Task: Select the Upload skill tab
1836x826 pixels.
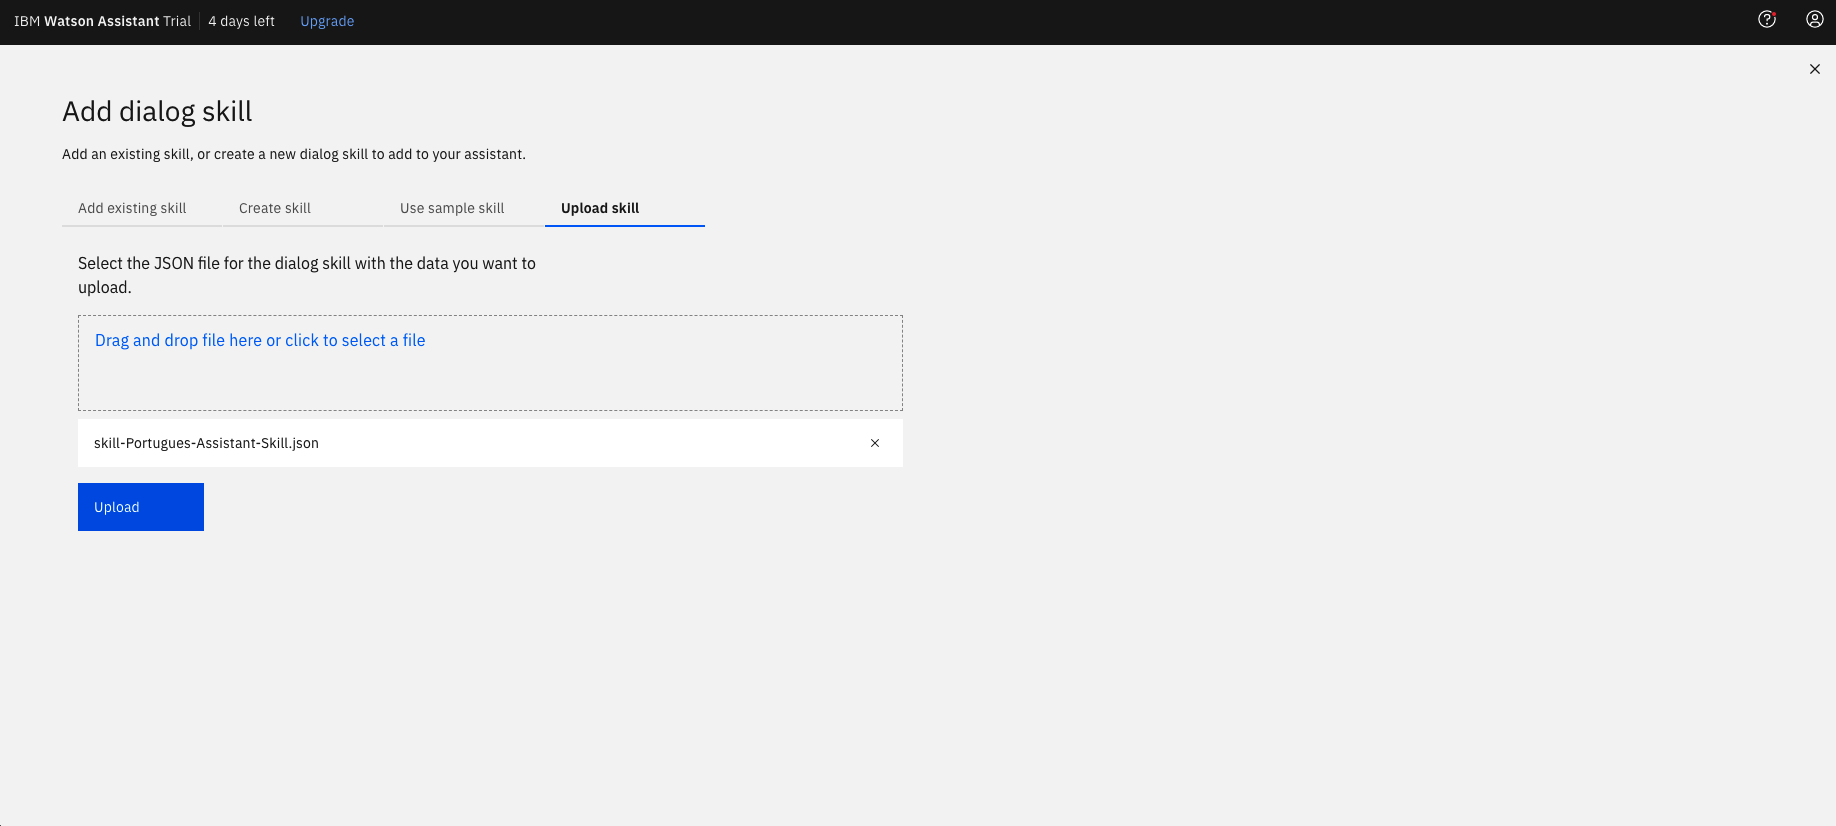Action: click(x=625, y=208)
